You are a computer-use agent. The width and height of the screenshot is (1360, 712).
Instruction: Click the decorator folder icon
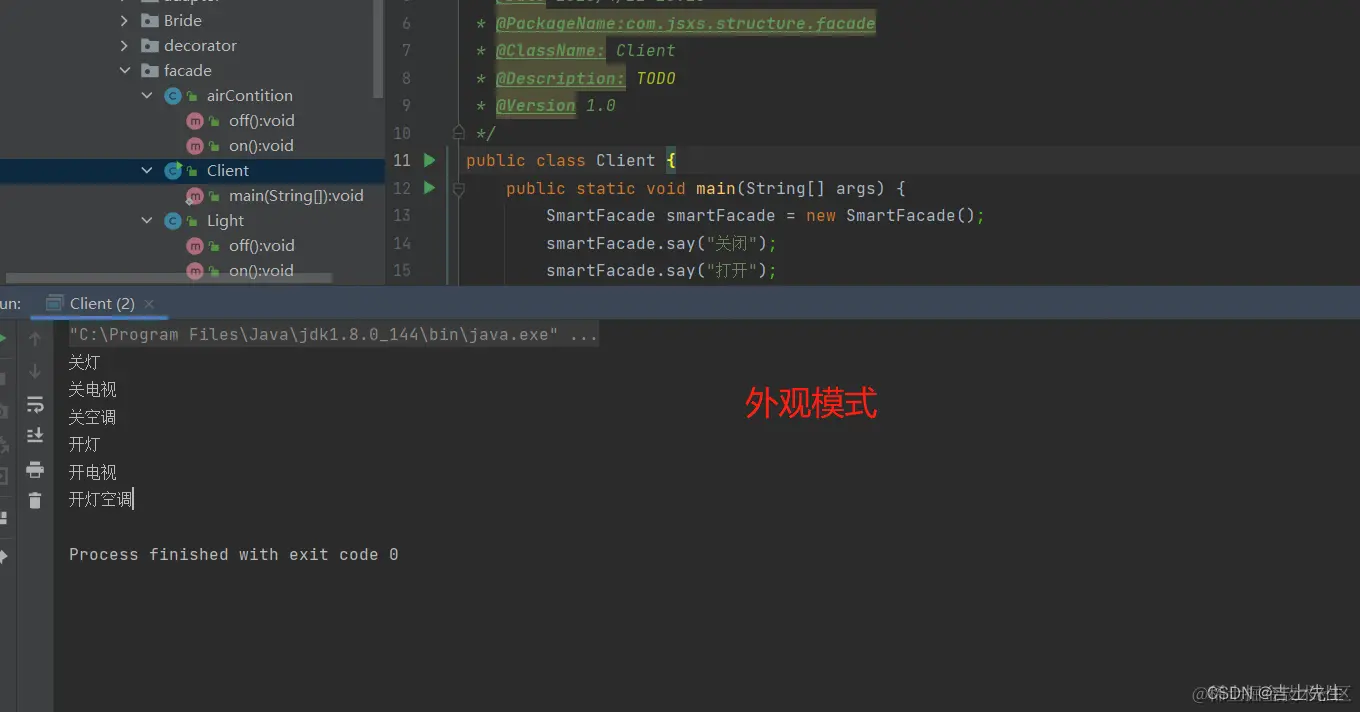tap(150, 46)
